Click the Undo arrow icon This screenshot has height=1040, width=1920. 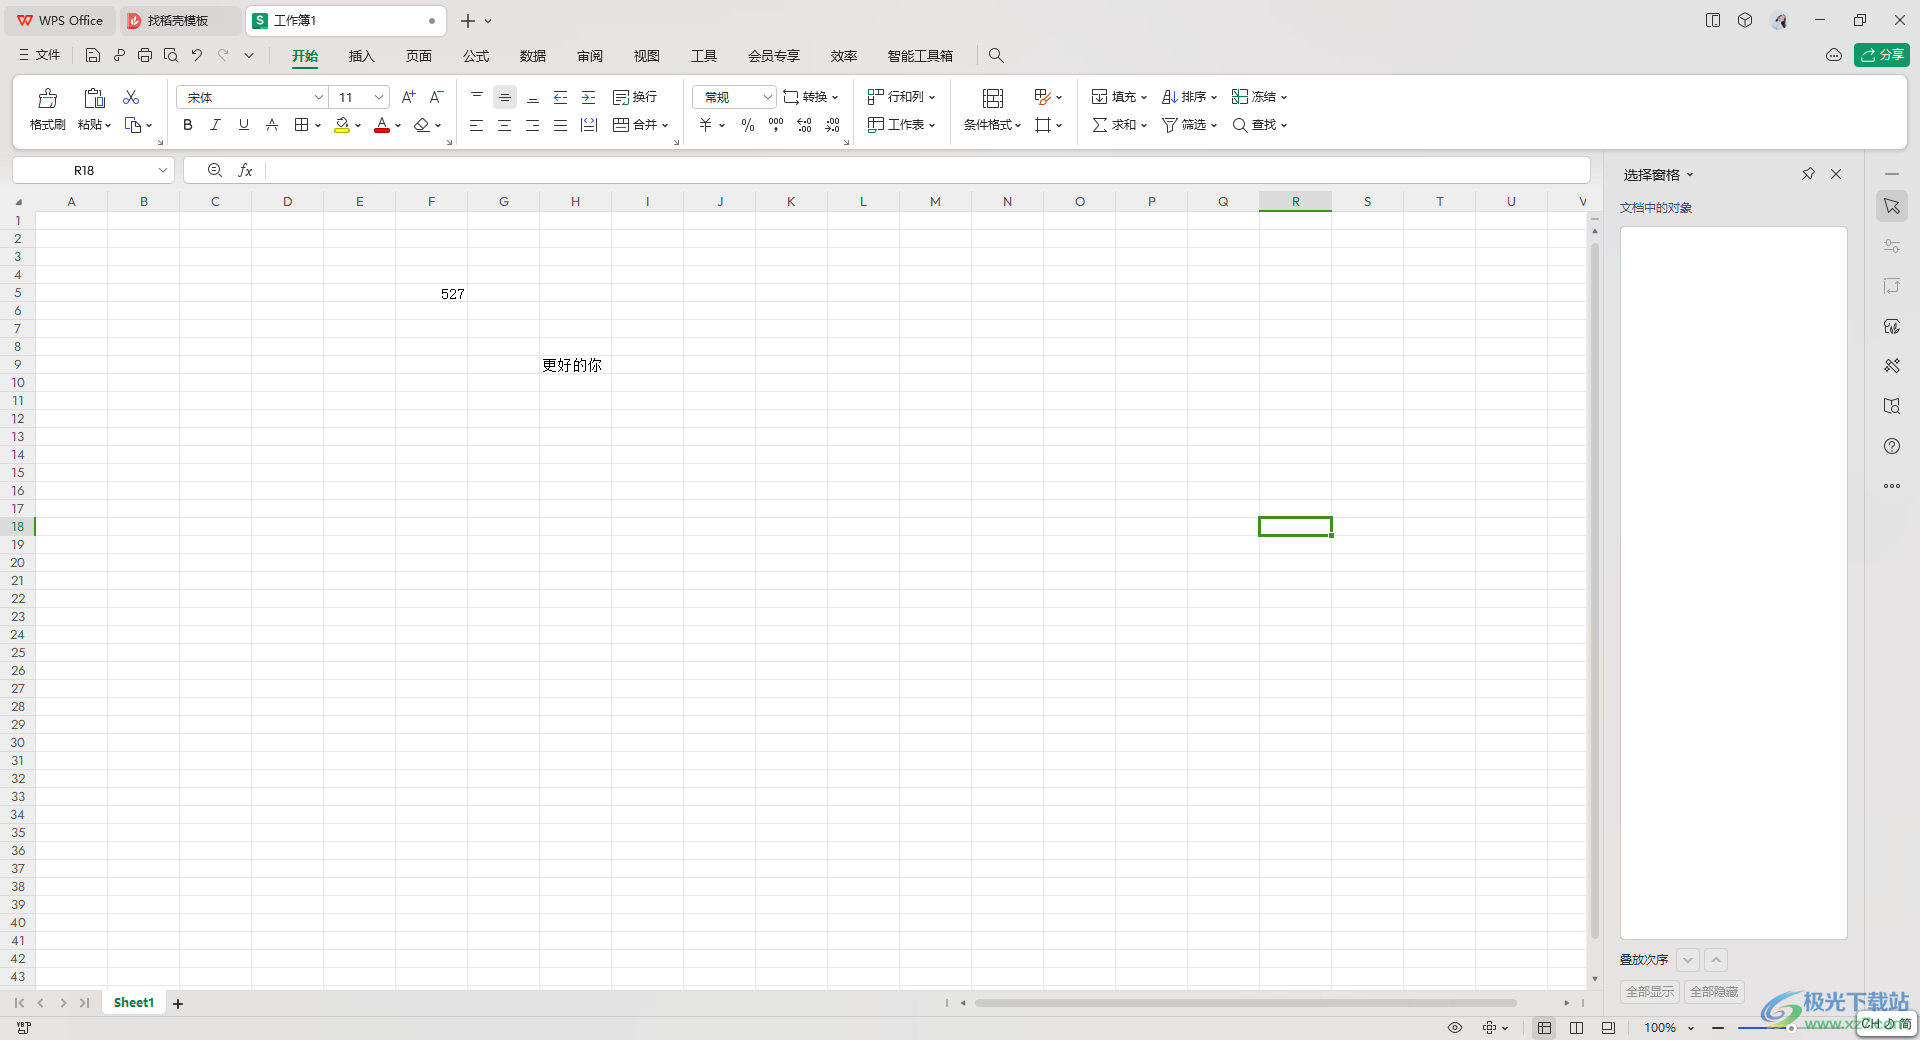[x=197, y=55]
